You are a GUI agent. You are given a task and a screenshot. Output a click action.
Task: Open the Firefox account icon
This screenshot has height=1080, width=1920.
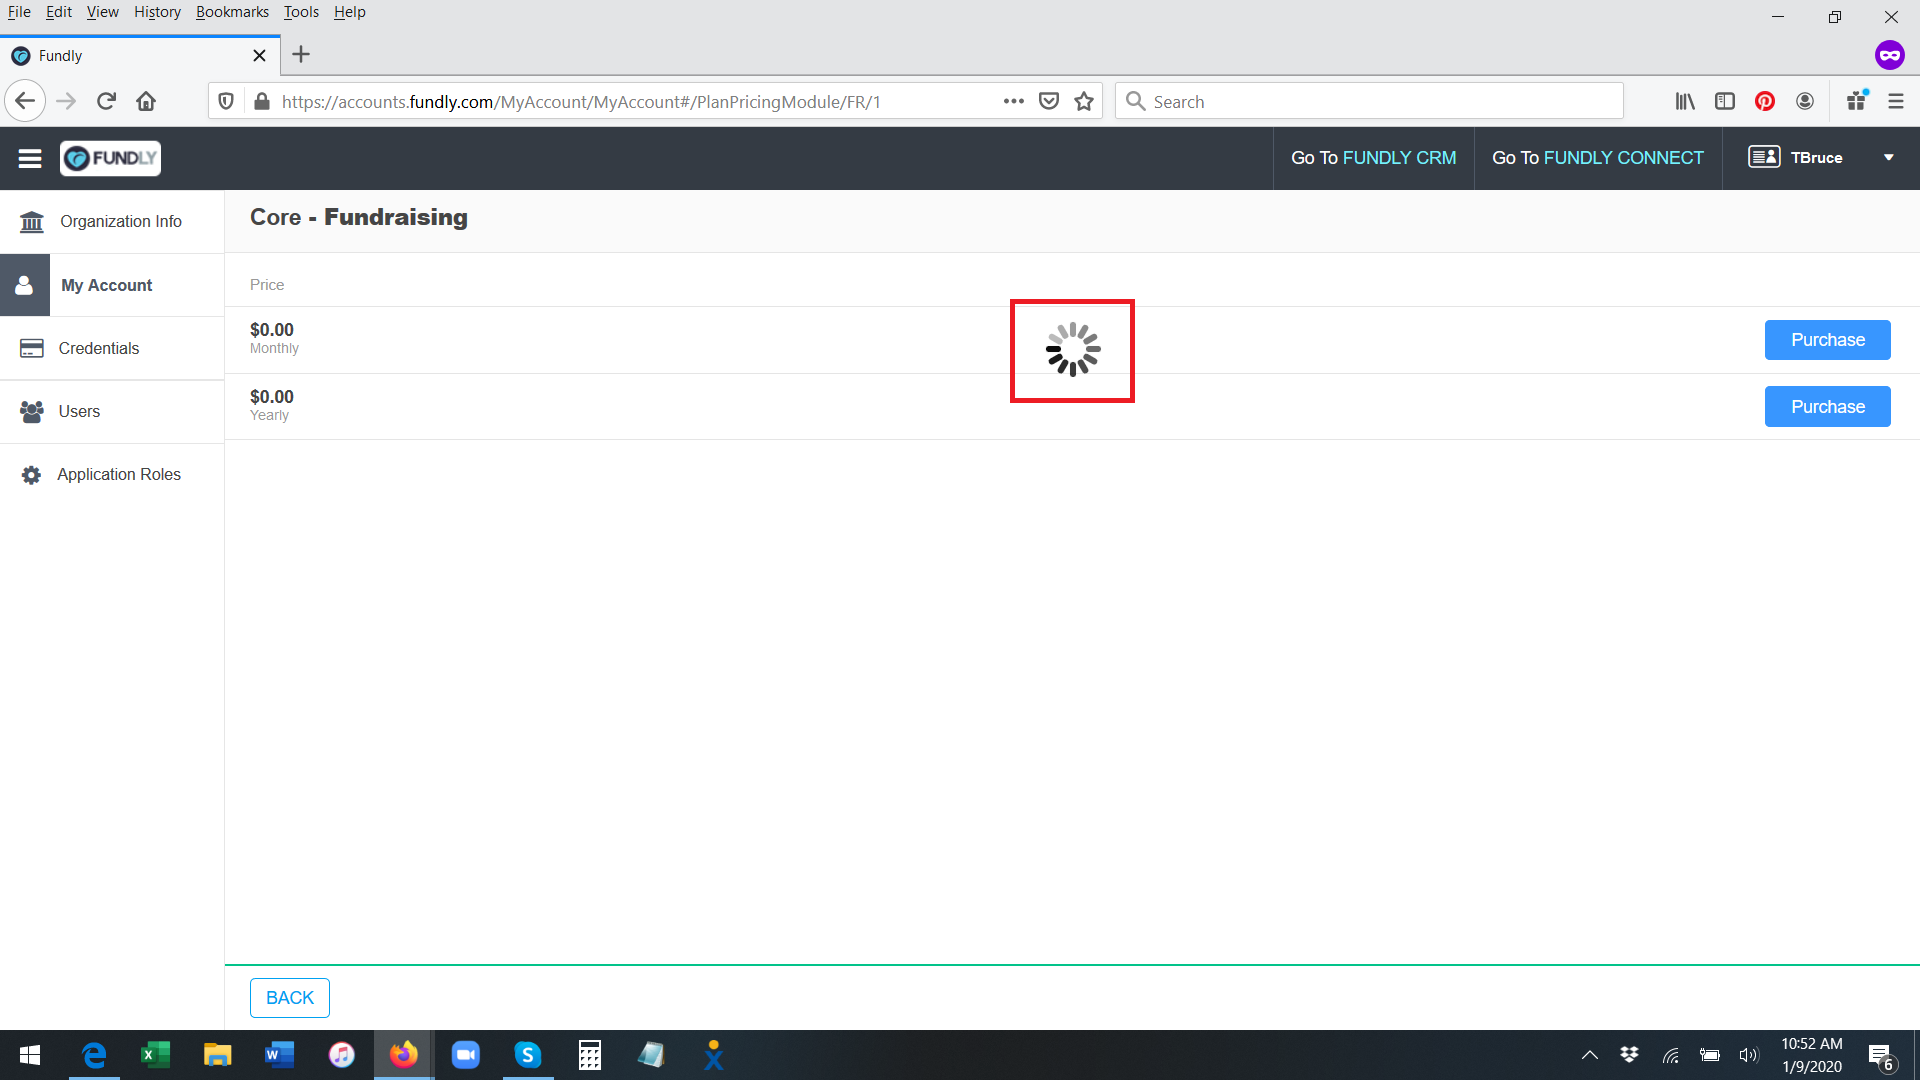click(1805, 101)
